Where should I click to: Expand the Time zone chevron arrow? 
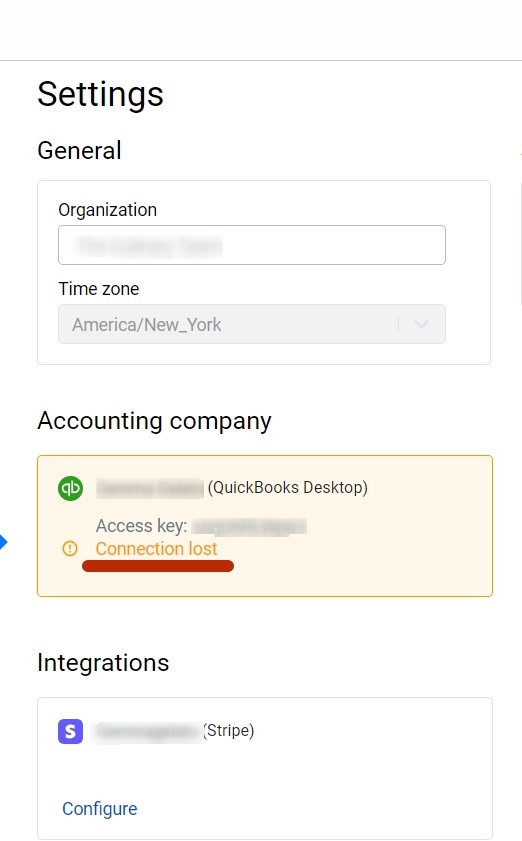(422, 324)
